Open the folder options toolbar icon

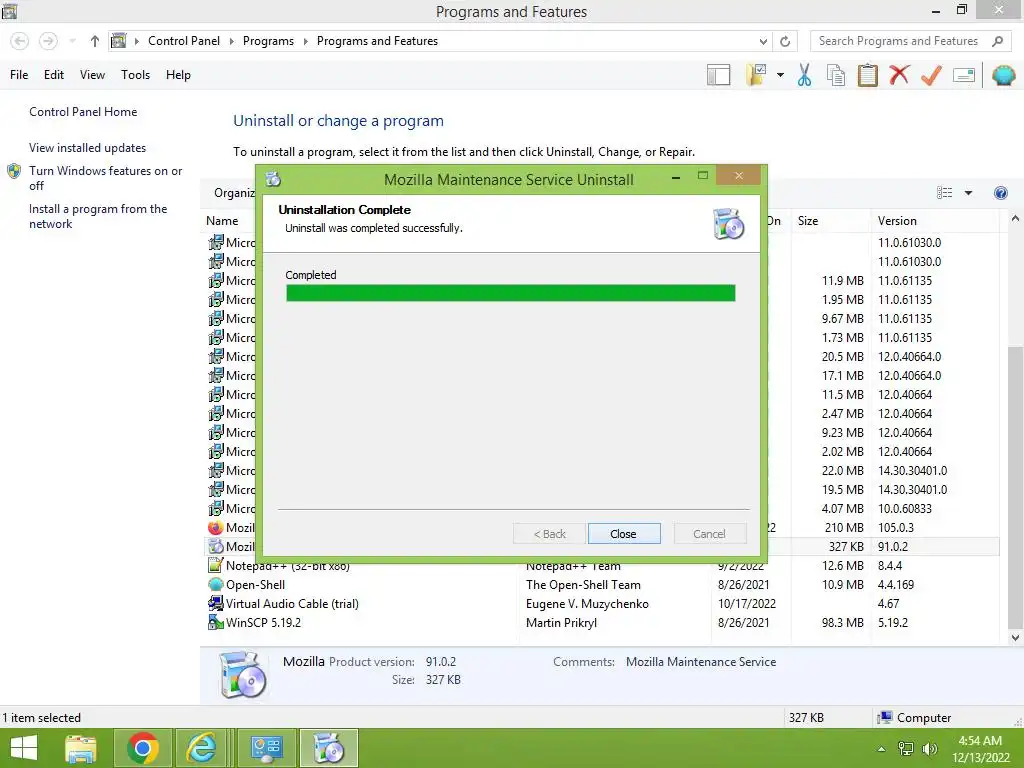[756, 75]
